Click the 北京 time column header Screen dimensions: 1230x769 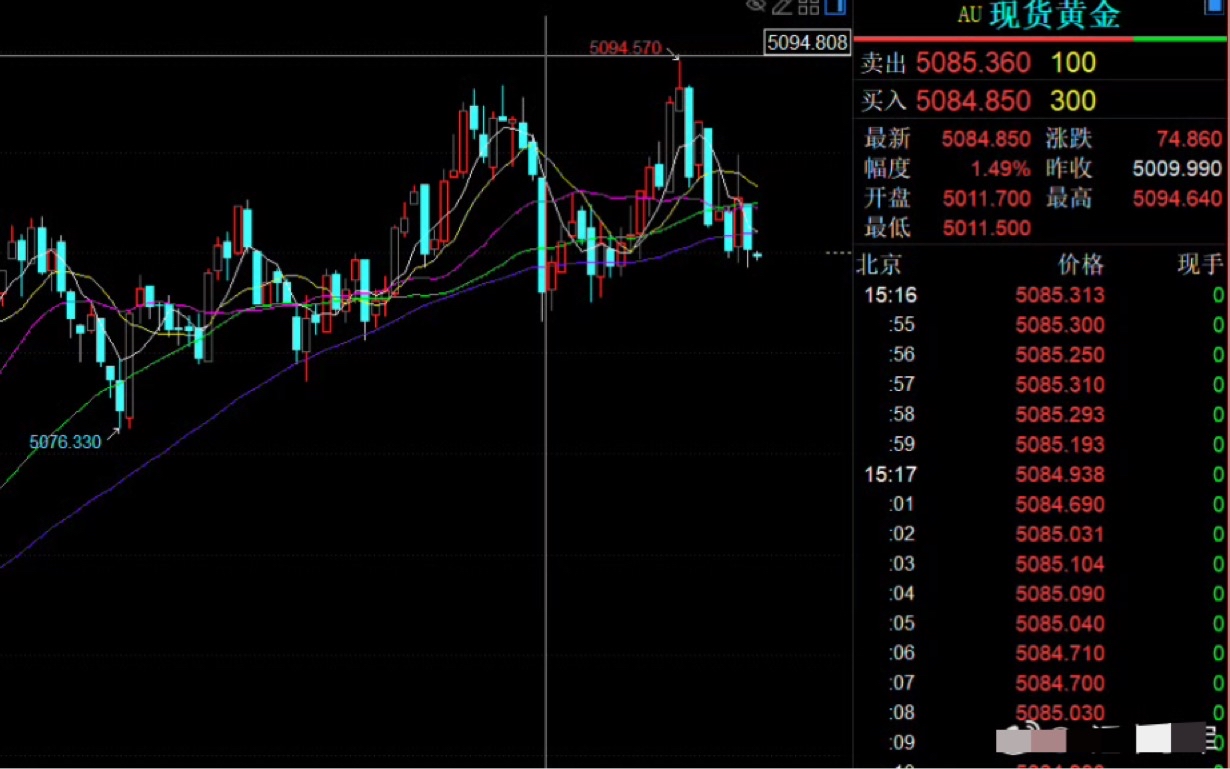coord(880,264)
